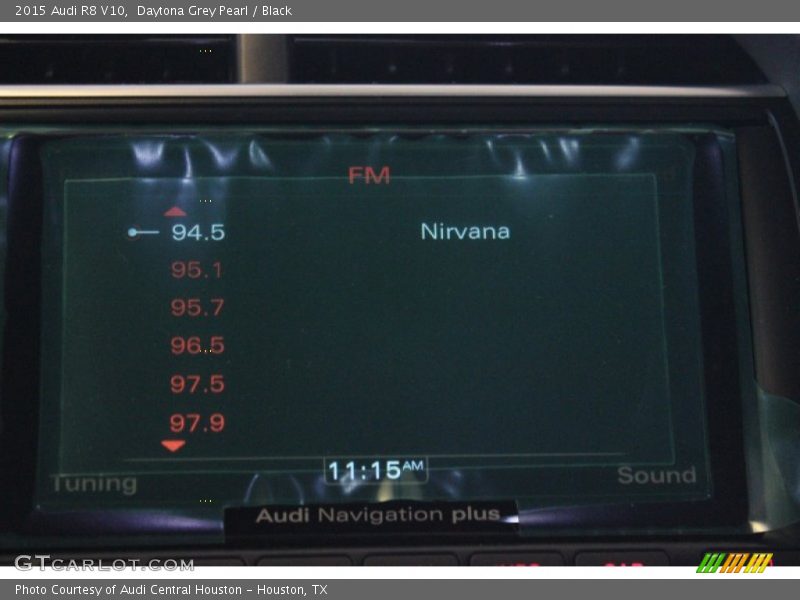Viewport: 800px width, 600px height.
Task: Pick the 97.5 frequency
Action: (197, 384)
